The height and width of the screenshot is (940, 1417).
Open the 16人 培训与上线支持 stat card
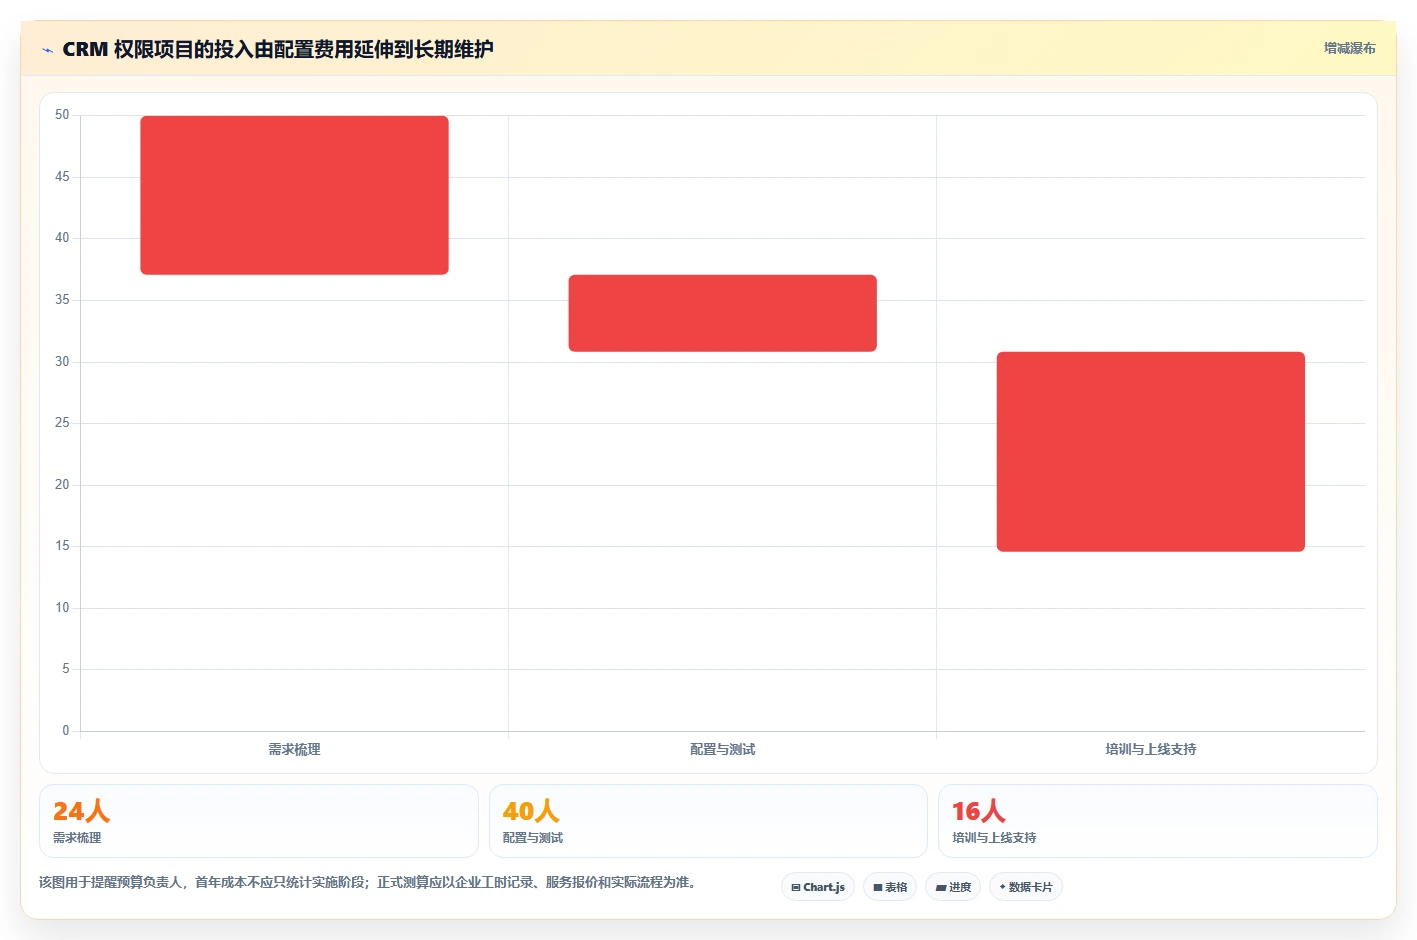point(1158,821)
